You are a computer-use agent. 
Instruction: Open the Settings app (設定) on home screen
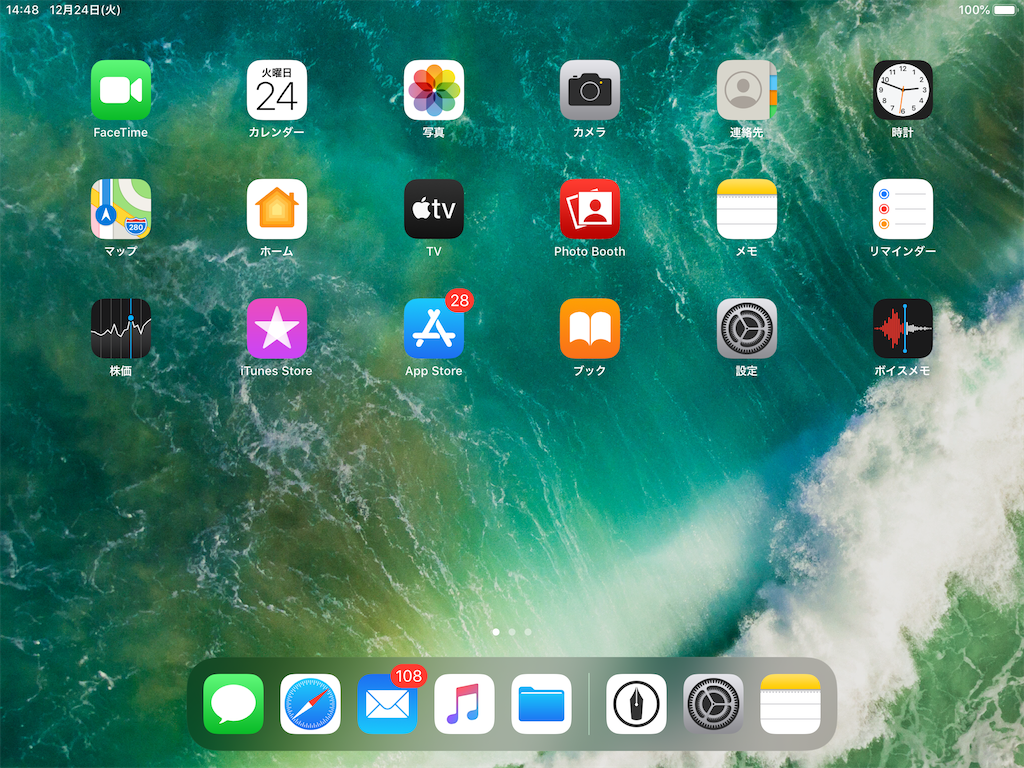pos(746,328)
